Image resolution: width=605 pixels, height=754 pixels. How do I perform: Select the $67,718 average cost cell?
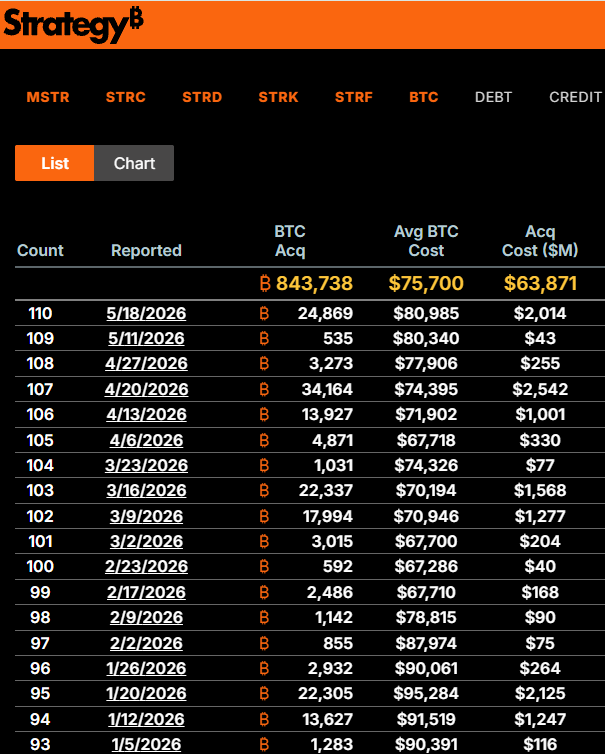(426, 440)
